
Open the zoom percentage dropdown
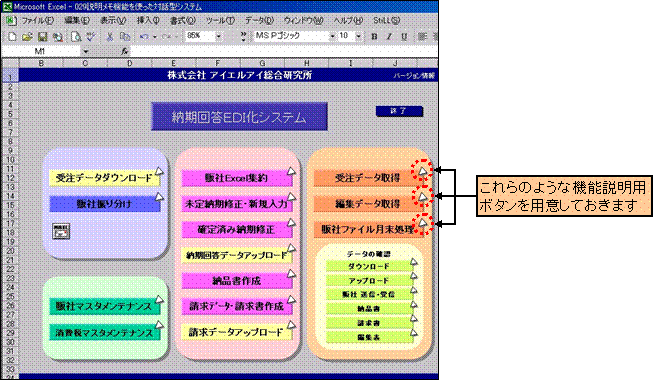click(x=218, y=37)
